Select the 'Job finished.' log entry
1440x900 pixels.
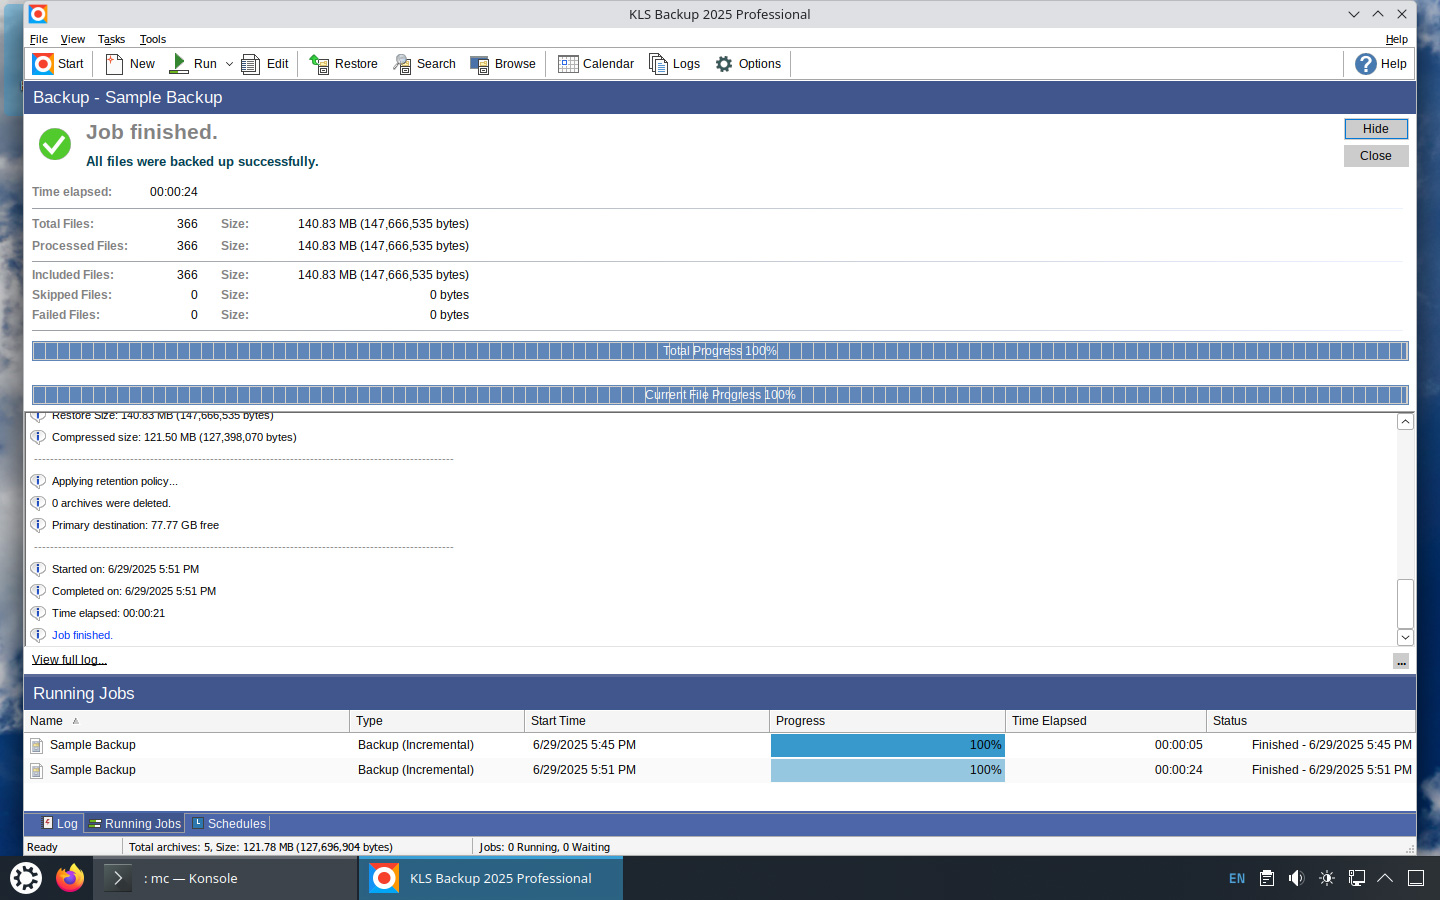point(82,635)
